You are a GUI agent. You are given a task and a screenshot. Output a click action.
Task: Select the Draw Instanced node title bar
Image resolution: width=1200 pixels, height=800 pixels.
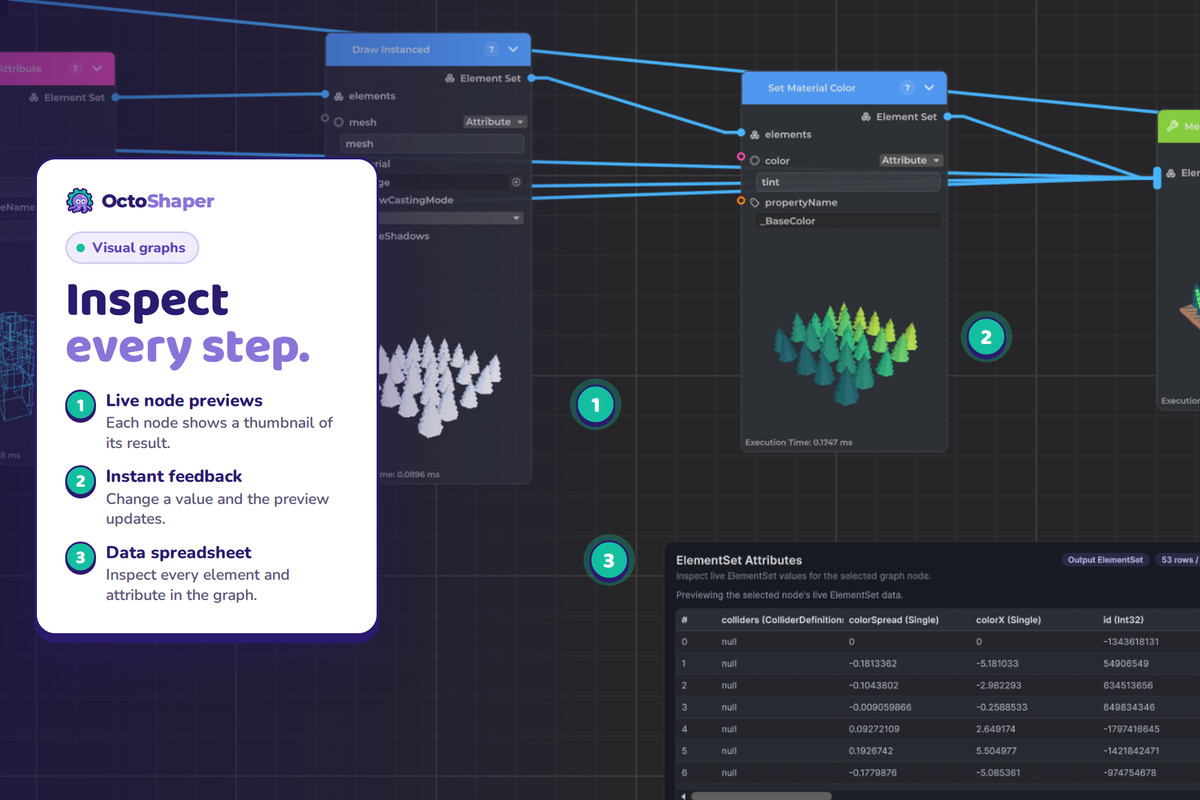(428, 49)
